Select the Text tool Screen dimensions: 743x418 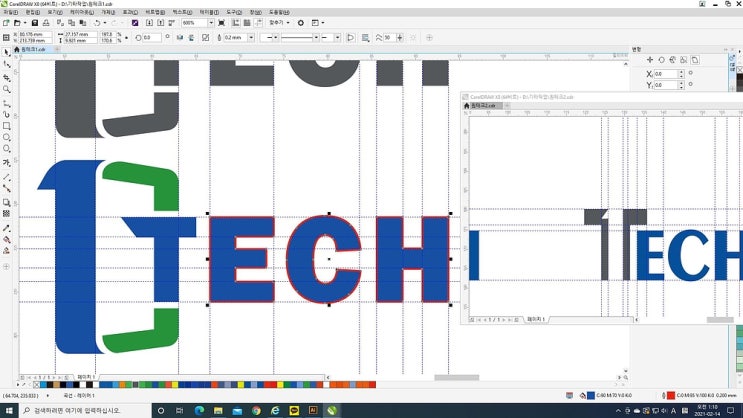pos(6,163)
